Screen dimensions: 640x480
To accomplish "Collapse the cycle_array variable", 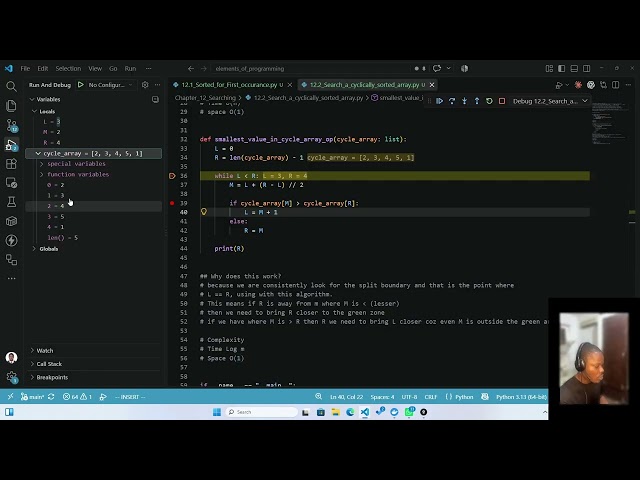I will pyautogui.click(x=93, y=153).
